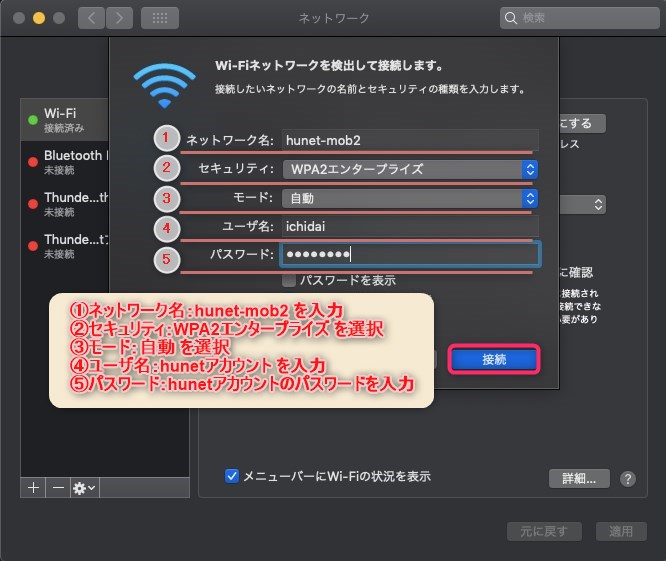Click the back navigation arrow
This screenshot has height=561, width=666.
click(91, 18)
